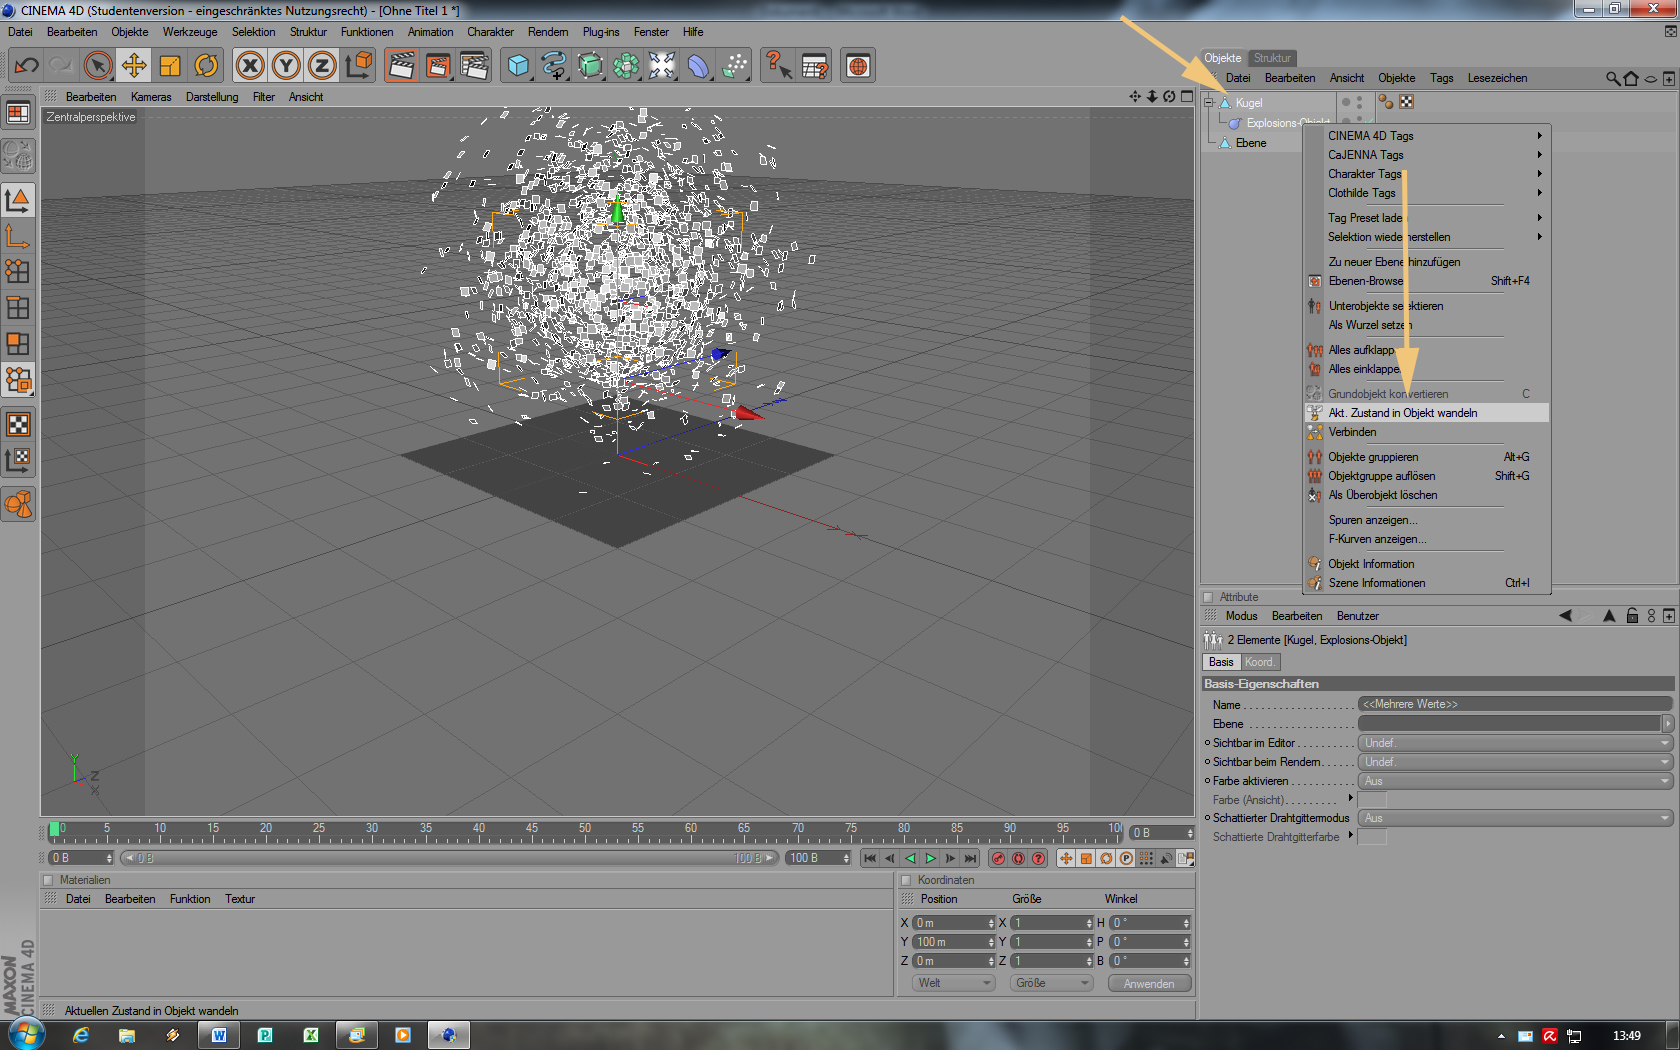Image resolution: width=1680 pixels, height=1050 pixels.
Task: Select the Ebene object in tree
Action: click(1251, 143)
